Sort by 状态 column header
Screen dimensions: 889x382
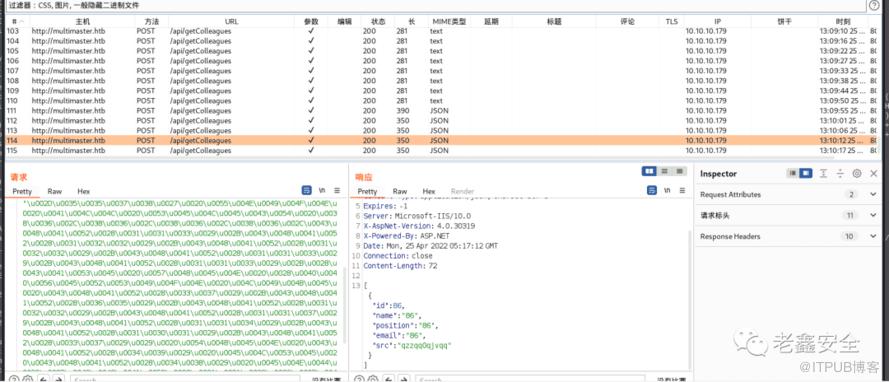point(378,22)
